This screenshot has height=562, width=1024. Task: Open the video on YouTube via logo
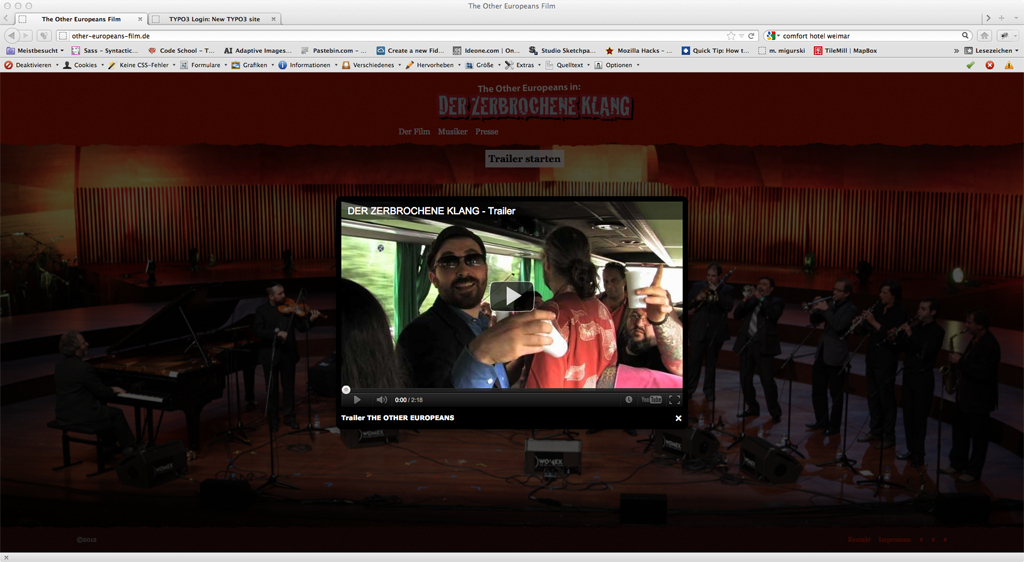tap(651, 400)
